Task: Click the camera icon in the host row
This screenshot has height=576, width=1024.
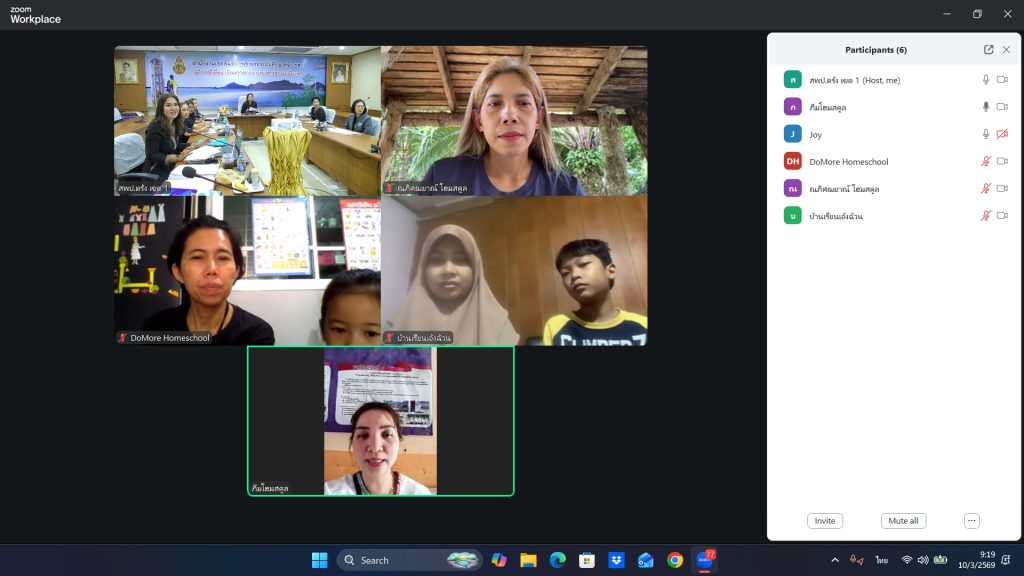Action: click(1002, 79)
